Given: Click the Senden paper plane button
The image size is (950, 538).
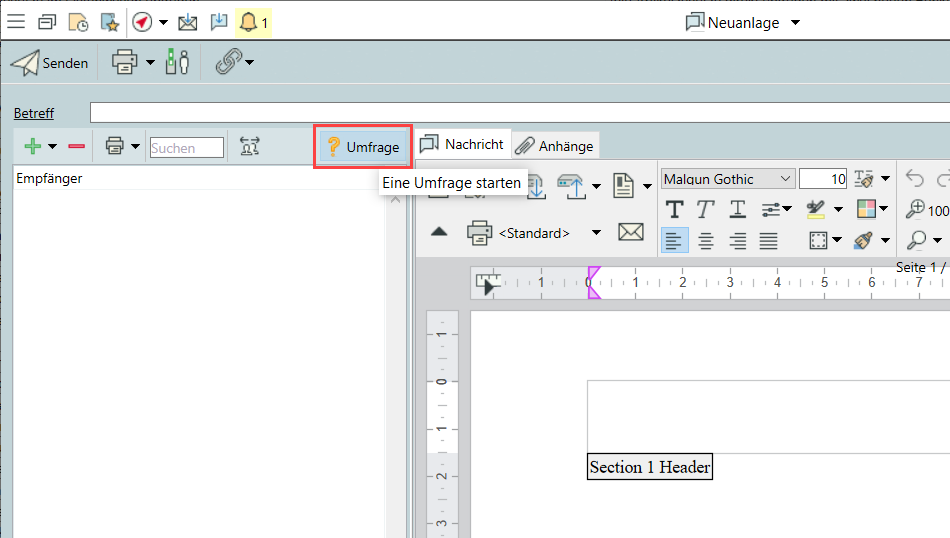Looking at the screenshot, I should click(x=50, y=63).
